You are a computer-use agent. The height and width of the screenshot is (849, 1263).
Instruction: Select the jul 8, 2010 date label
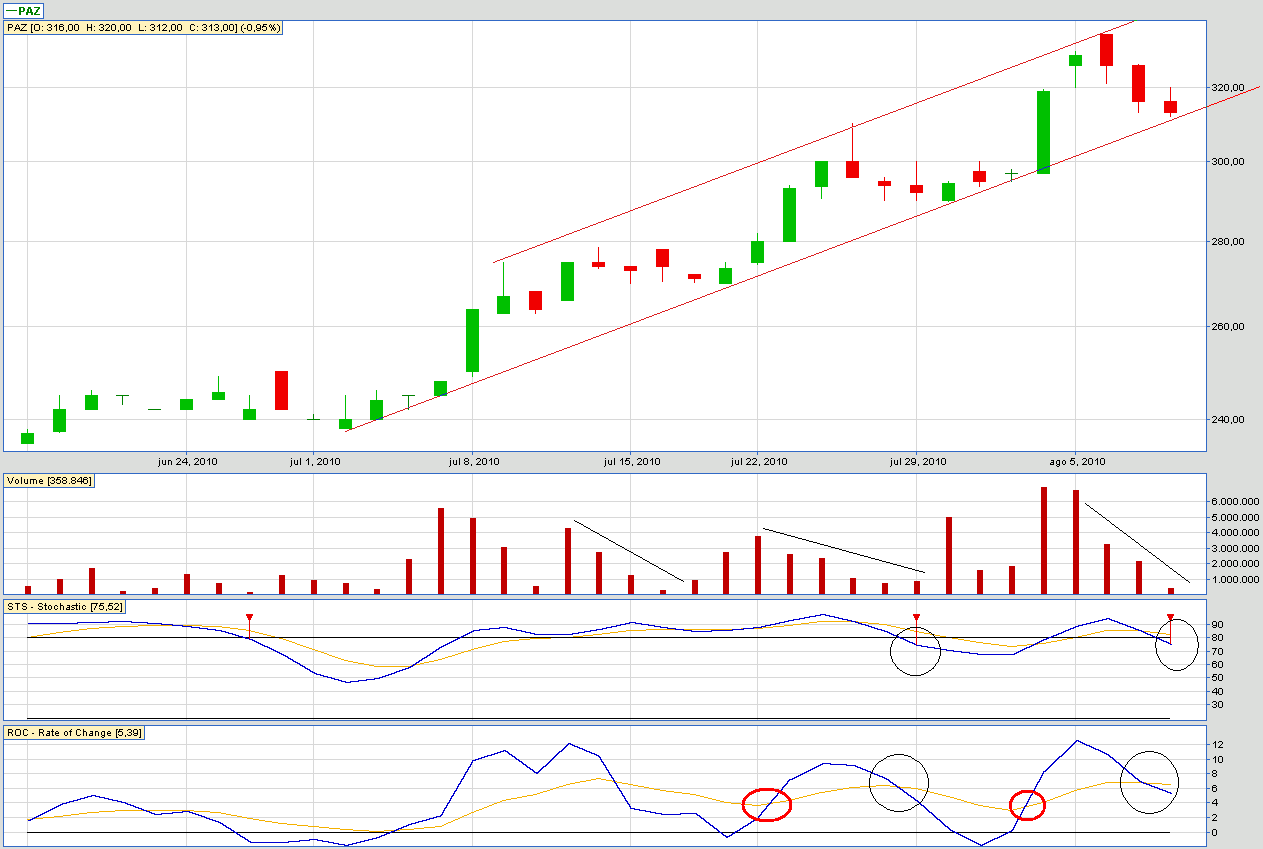coord(474,461)
